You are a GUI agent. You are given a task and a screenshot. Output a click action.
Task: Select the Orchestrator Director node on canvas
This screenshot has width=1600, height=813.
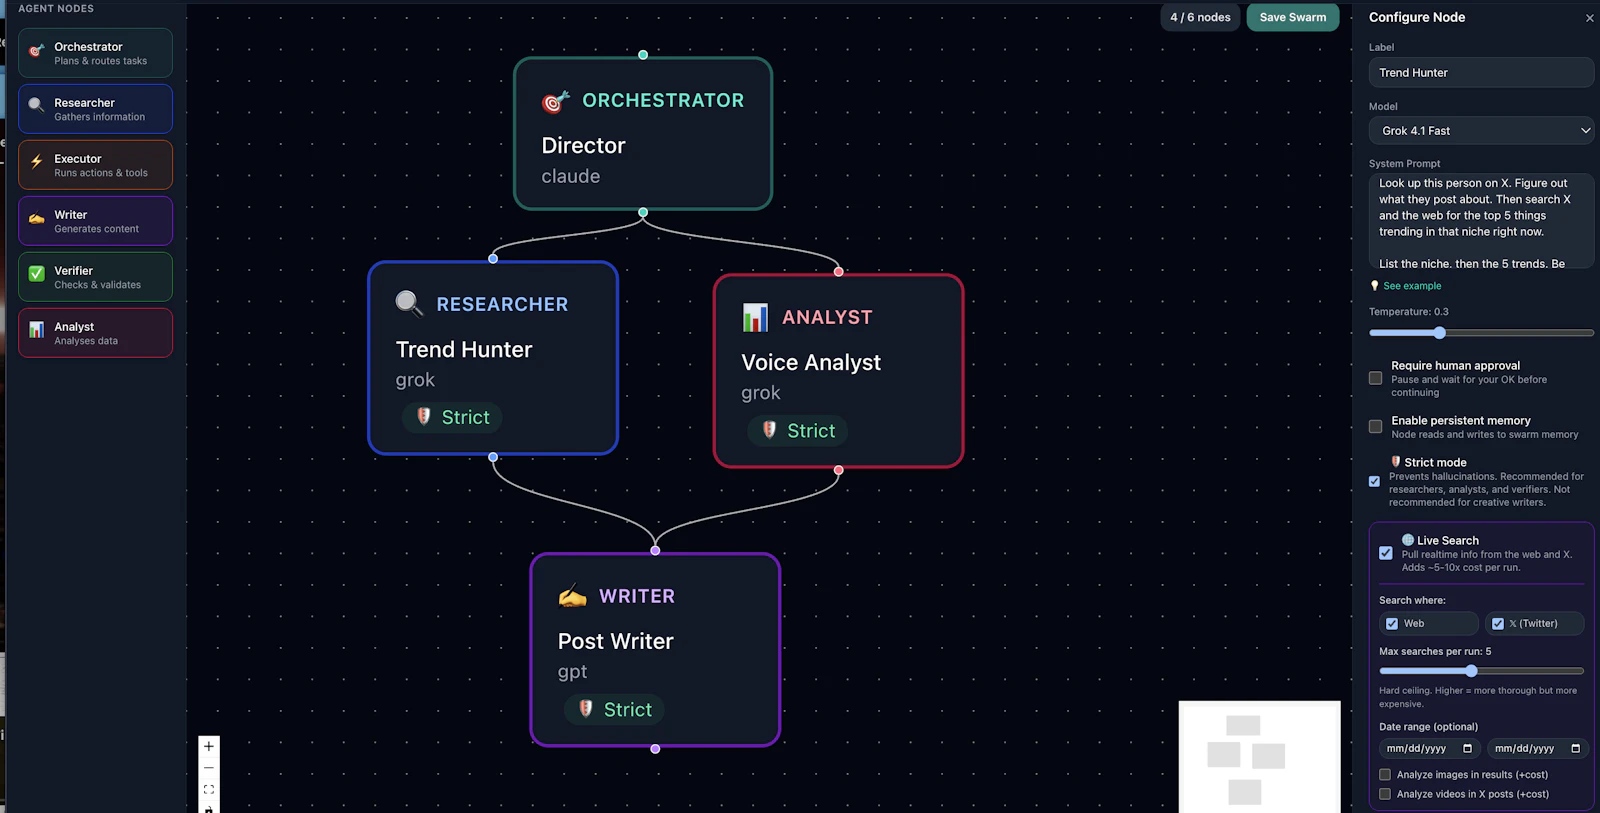[x=643, y=133]
